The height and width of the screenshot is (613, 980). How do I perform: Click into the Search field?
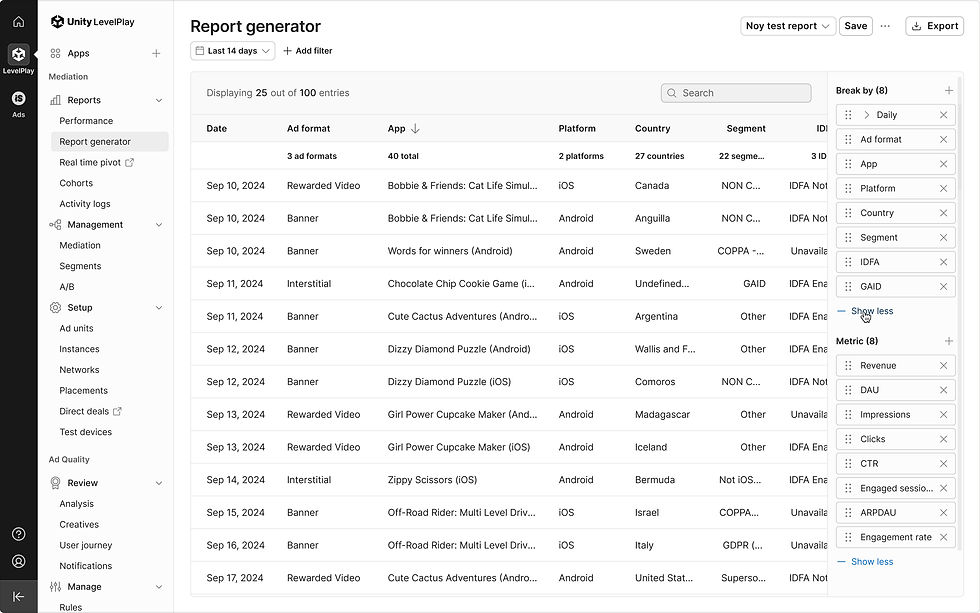[736, 93]
